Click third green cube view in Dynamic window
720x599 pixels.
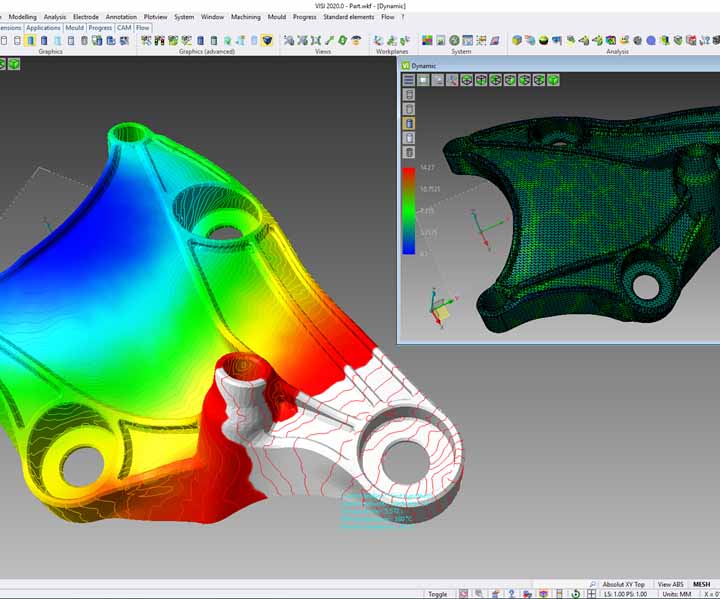click(x=495, y=80)
